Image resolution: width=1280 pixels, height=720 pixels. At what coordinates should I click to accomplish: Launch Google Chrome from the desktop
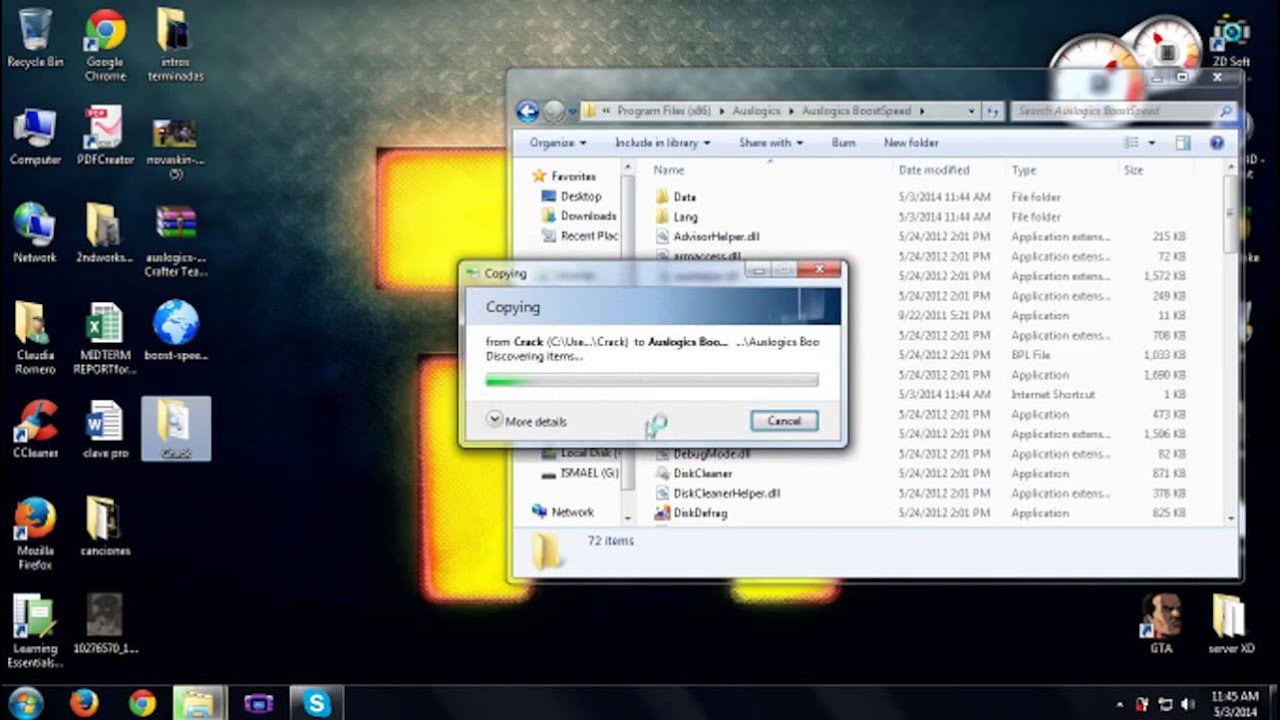[105, 45]
